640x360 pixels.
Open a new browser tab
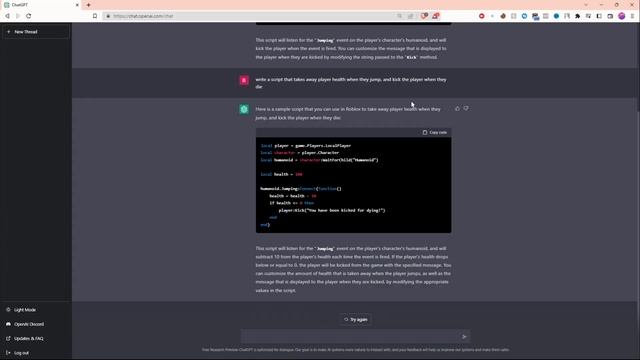[89, 5]
